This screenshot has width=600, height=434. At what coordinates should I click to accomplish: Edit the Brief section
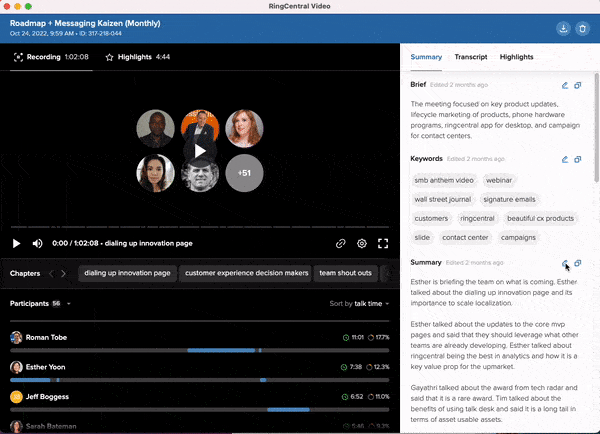pos(565,85)
